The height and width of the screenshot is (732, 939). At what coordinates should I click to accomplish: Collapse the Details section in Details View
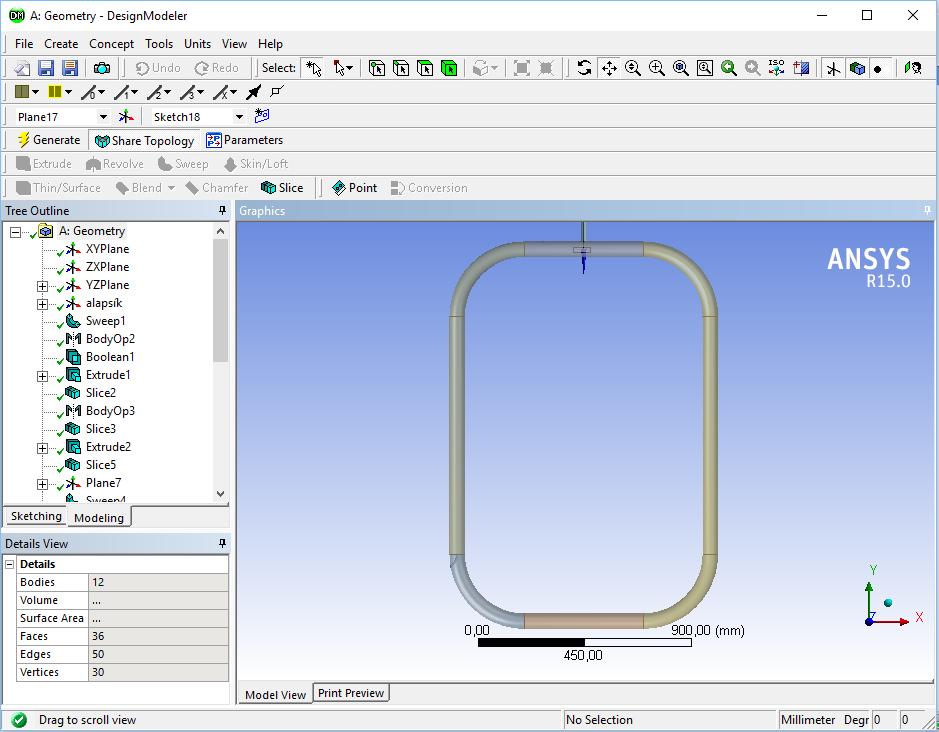click(x=10, y=564)
